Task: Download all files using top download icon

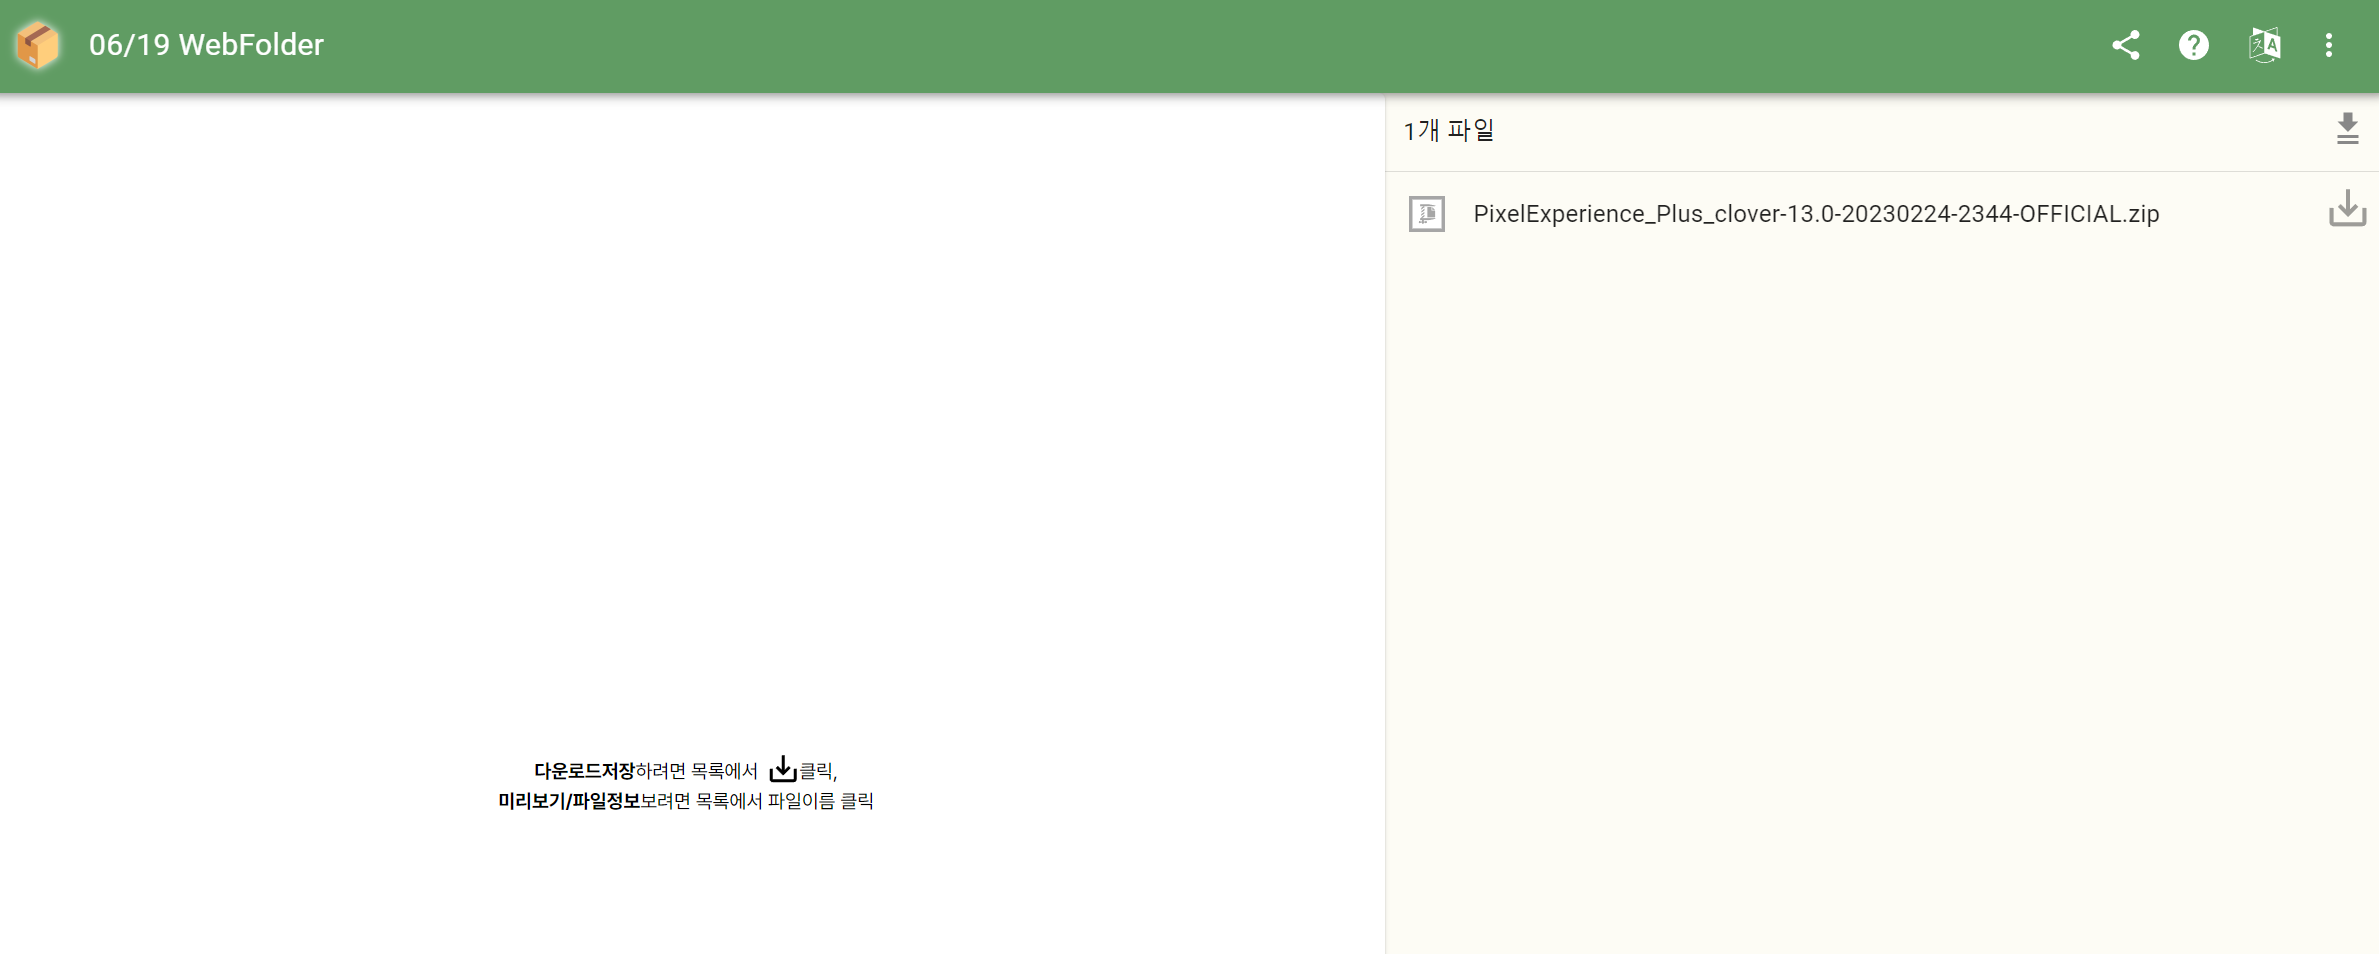Action: point(2347,129)
